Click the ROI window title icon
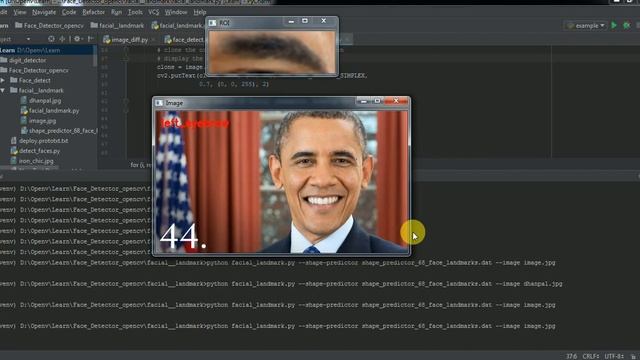Screen dimensions: 640x360 click(212, 23)
